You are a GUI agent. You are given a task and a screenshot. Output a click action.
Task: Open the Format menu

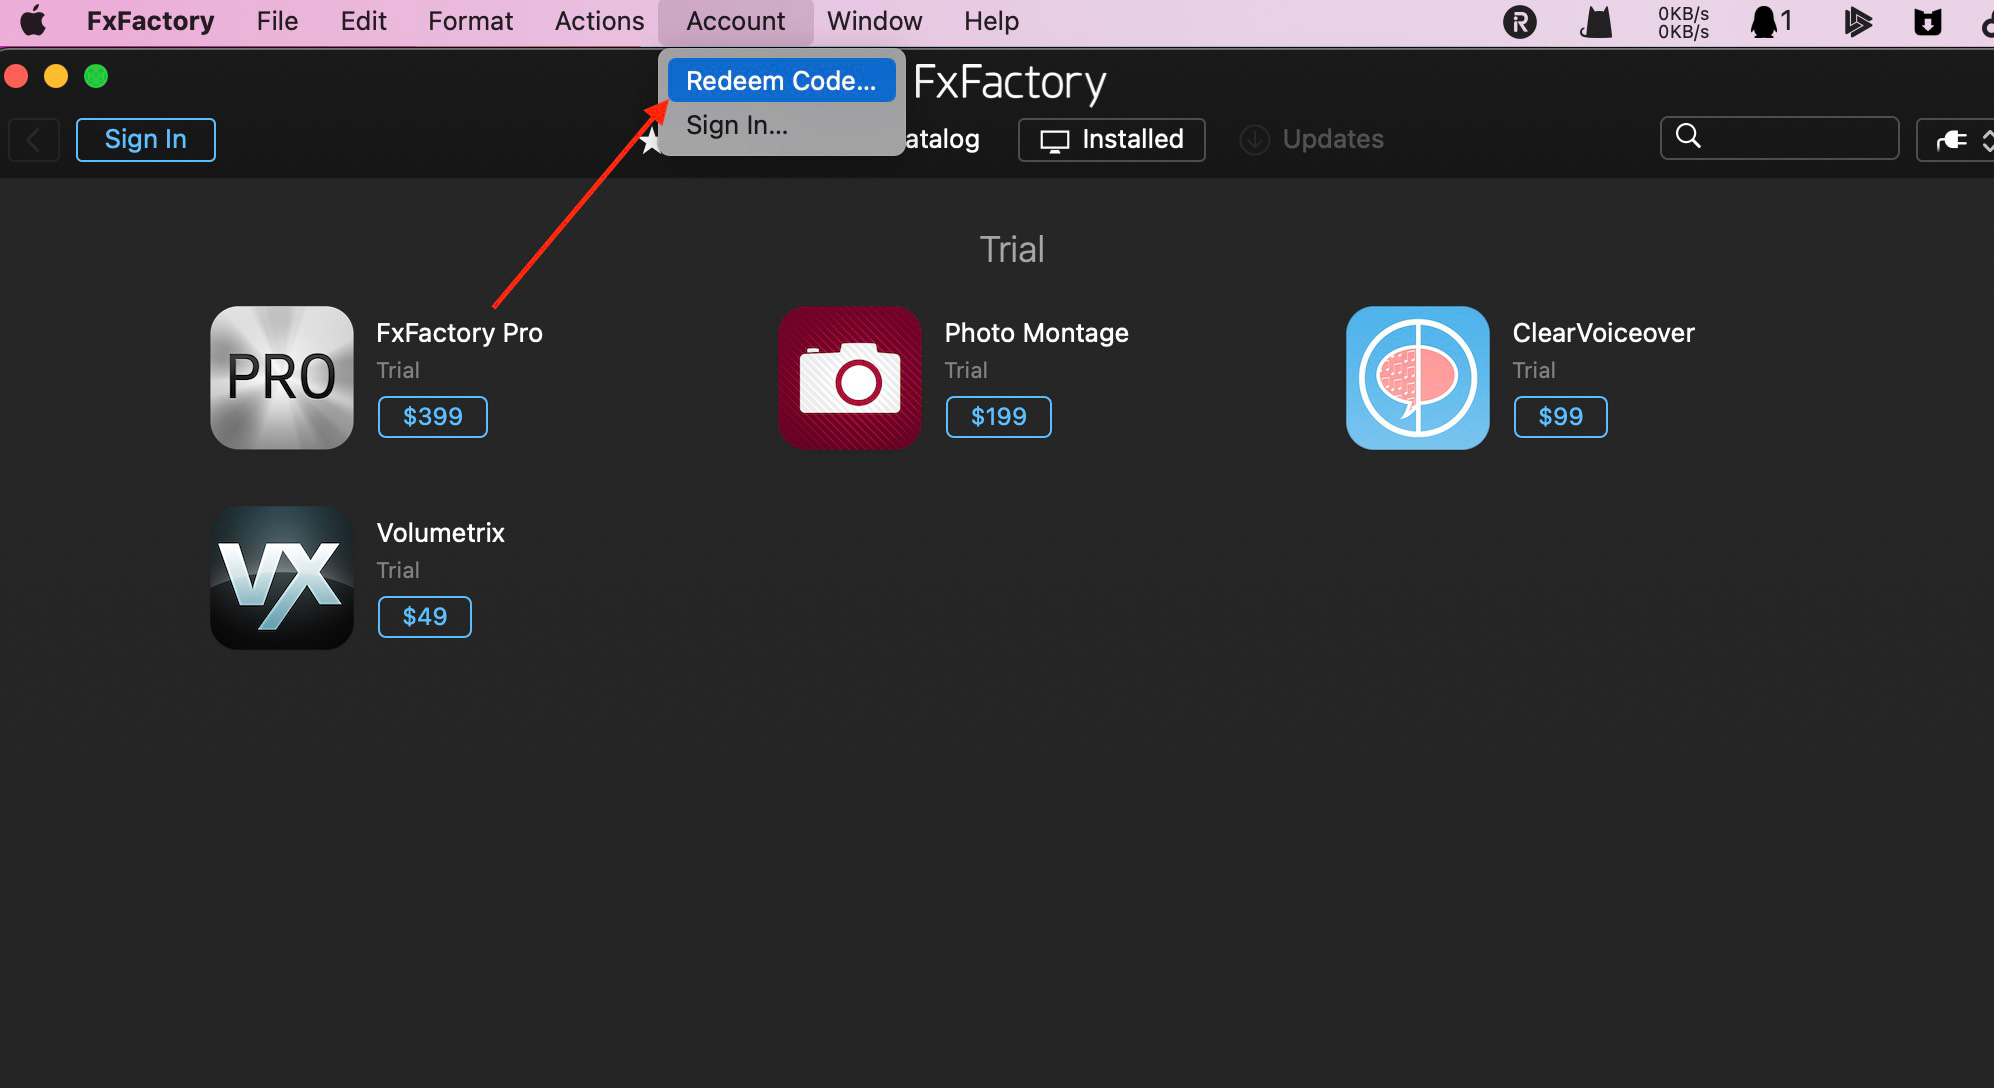pos(470,21)
